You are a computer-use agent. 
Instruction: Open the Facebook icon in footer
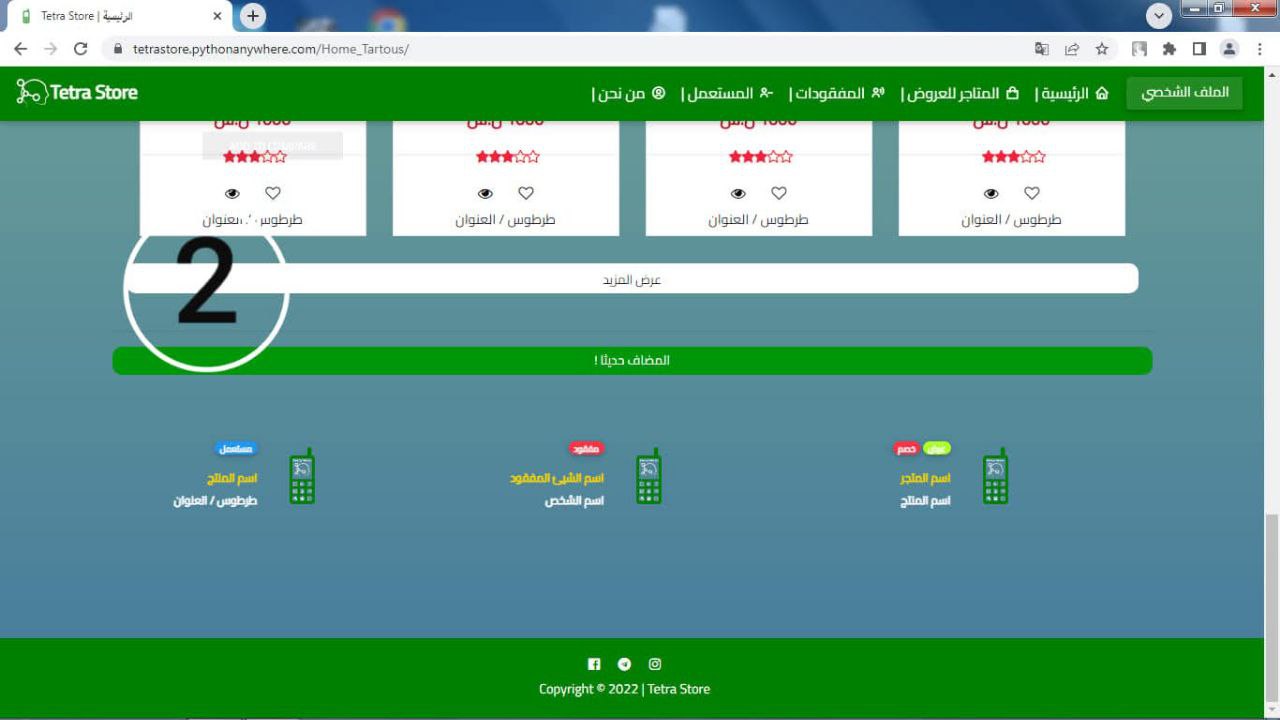point(594,664)
